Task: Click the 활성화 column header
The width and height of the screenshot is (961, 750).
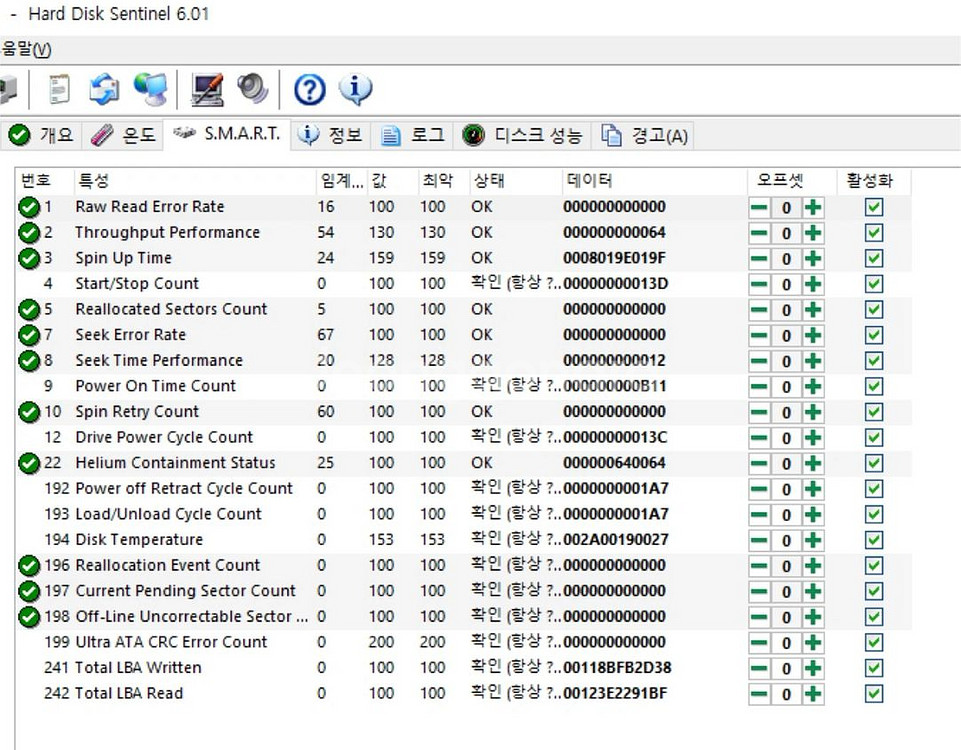Action: point(874,181)
